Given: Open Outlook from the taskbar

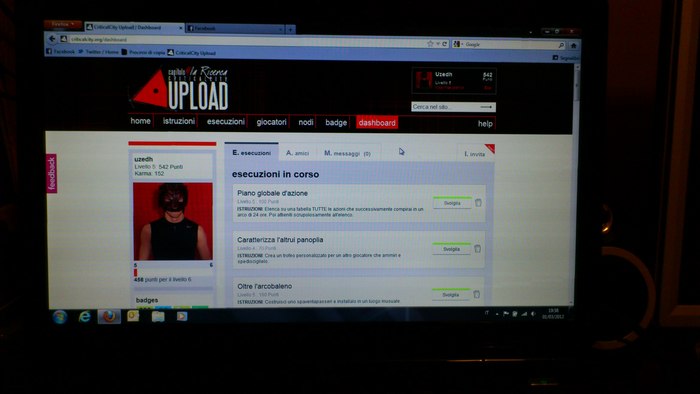Looking at the screenshot, I should (x=133, y=316).
